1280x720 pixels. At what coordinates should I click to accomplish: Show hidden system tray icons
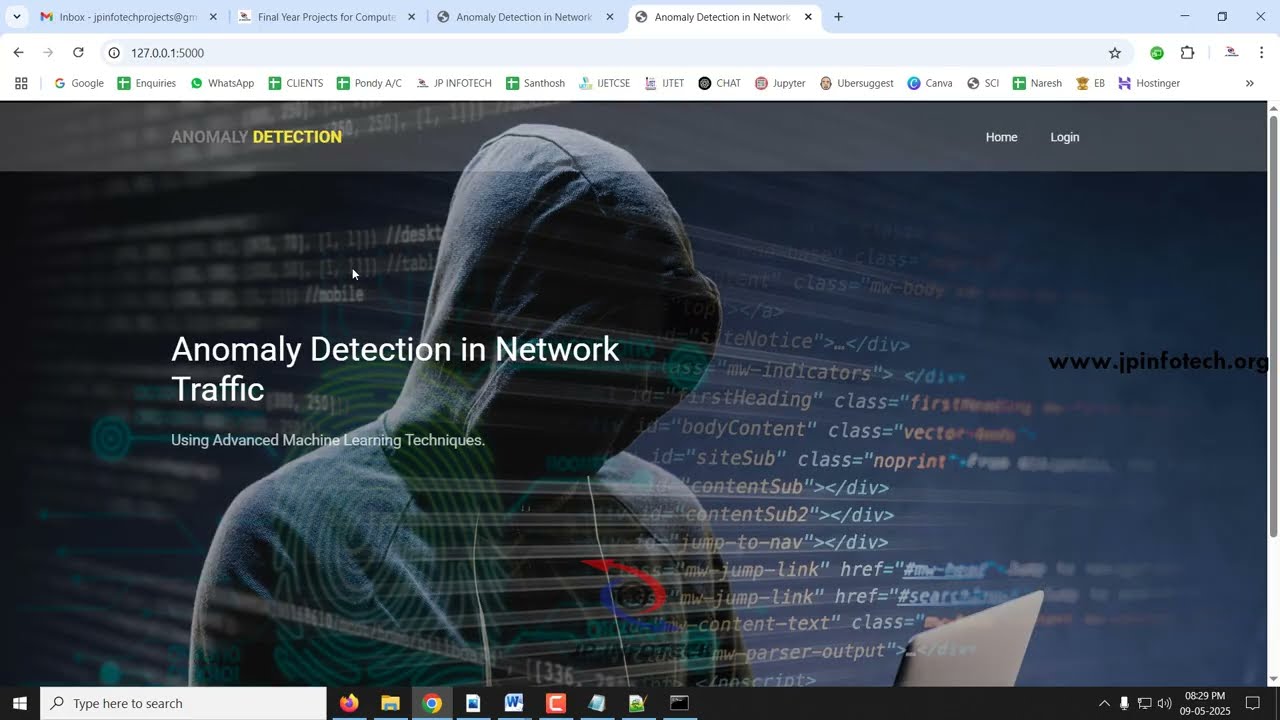(1104, 703)
